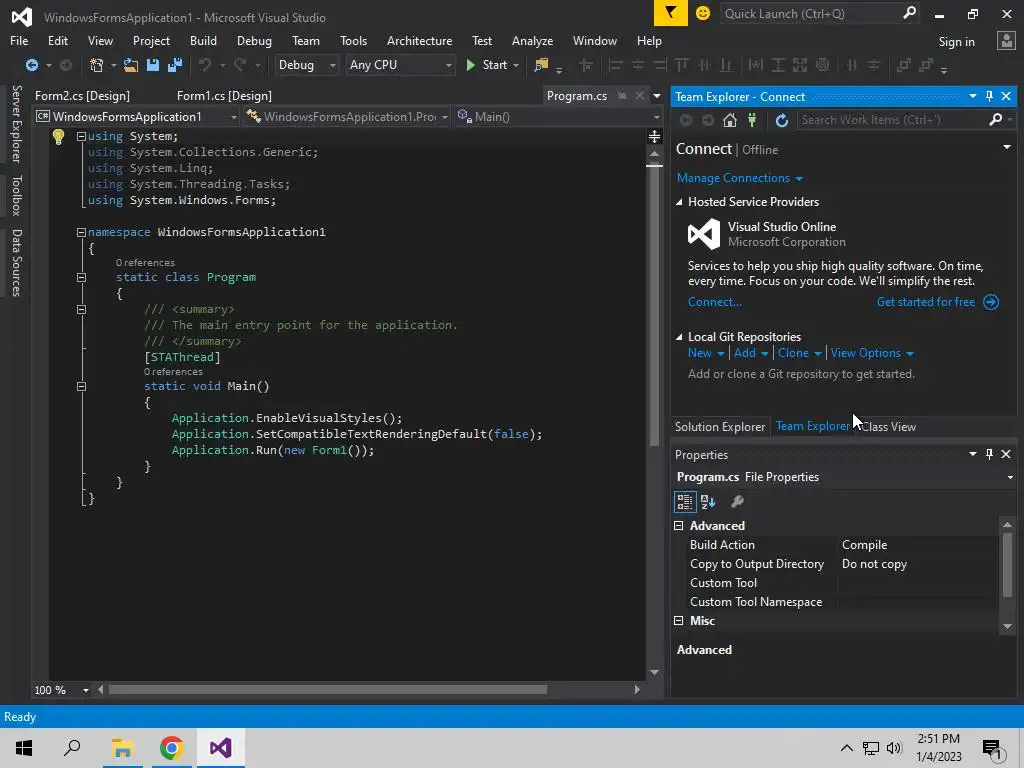The image size is (1024, 768).
Task: Click the Save All toolbar icon
Action: 175,65
